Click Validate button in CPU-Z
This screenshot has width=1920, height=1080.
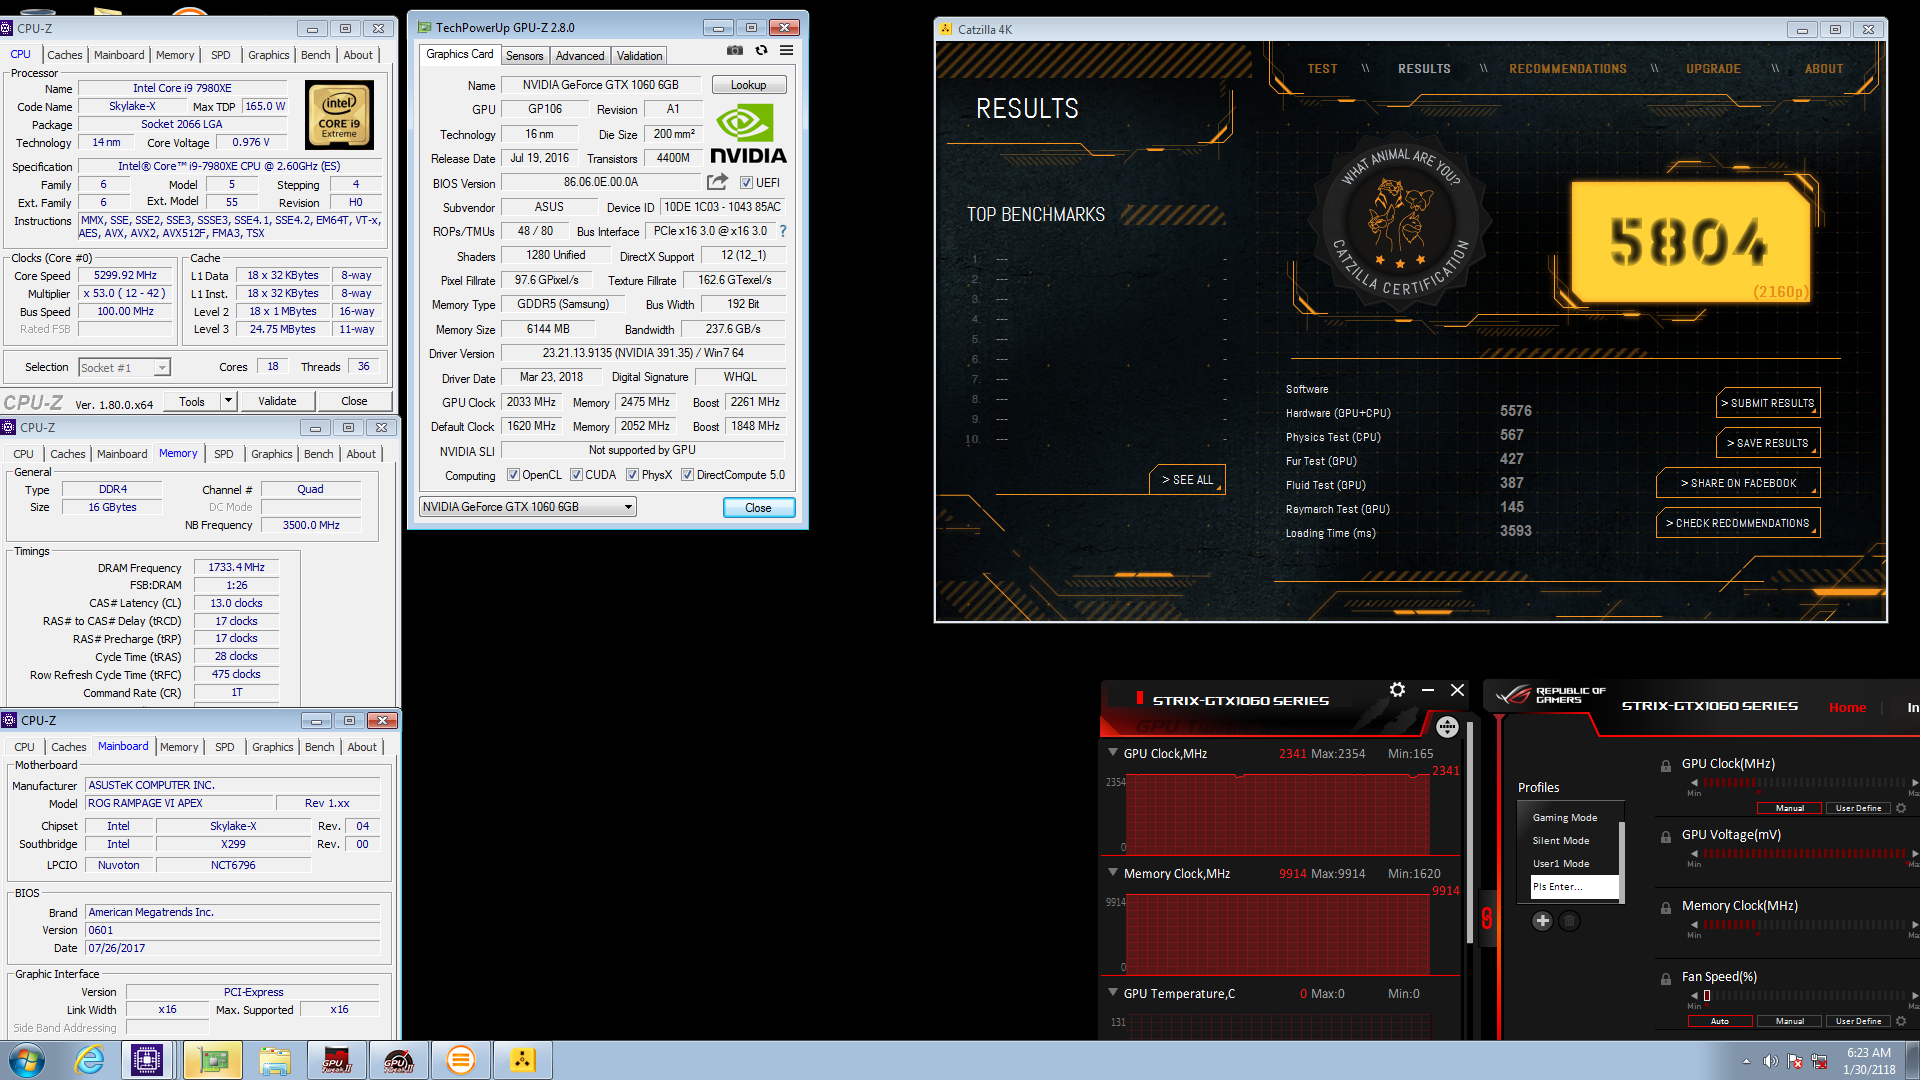[x=277, y=401]
